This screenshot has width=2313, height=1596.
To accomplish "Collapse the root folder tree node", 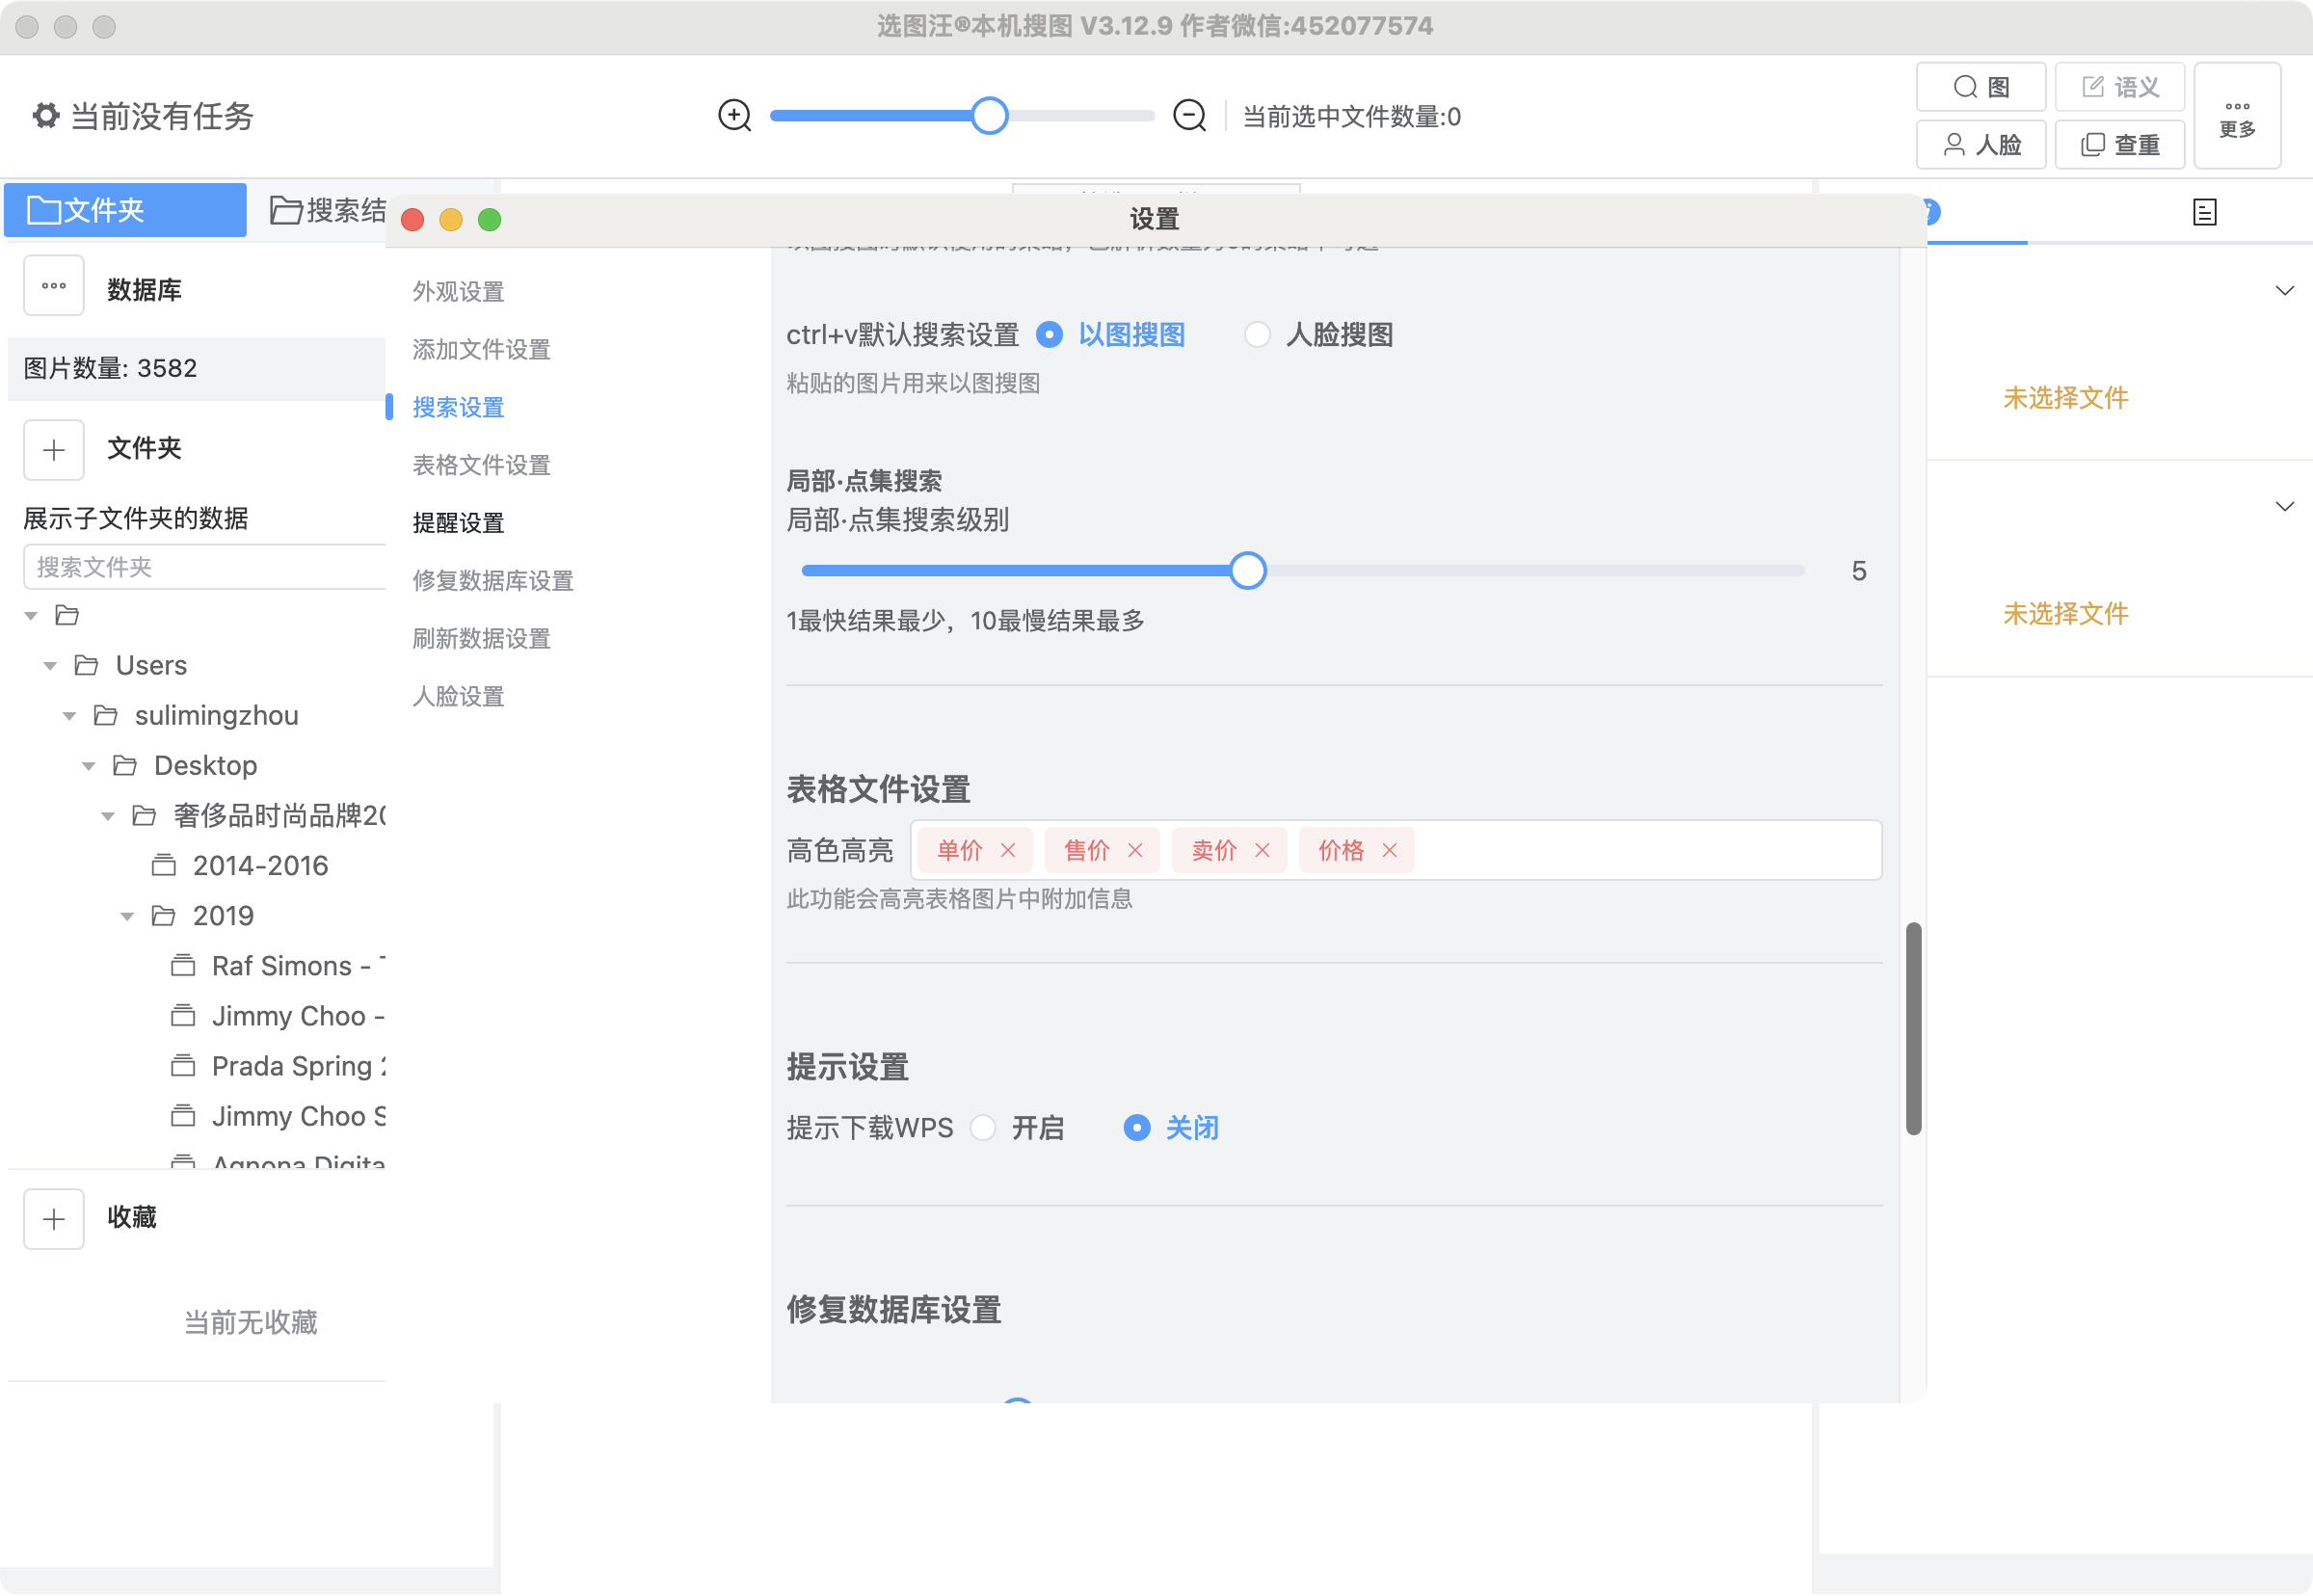I will click(x=31, y=616).
